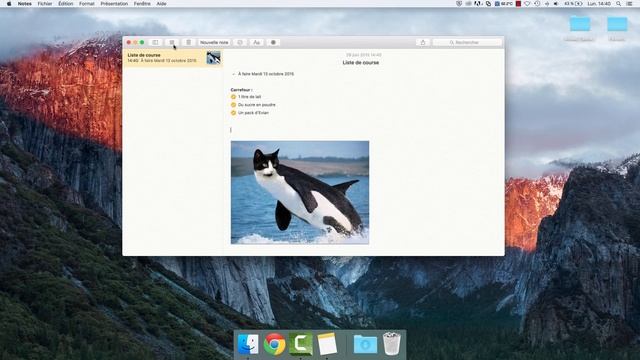Click the Notes icon in the Dock
The width and height of the screenshot is (640, 360).
[x=327, y=344]
